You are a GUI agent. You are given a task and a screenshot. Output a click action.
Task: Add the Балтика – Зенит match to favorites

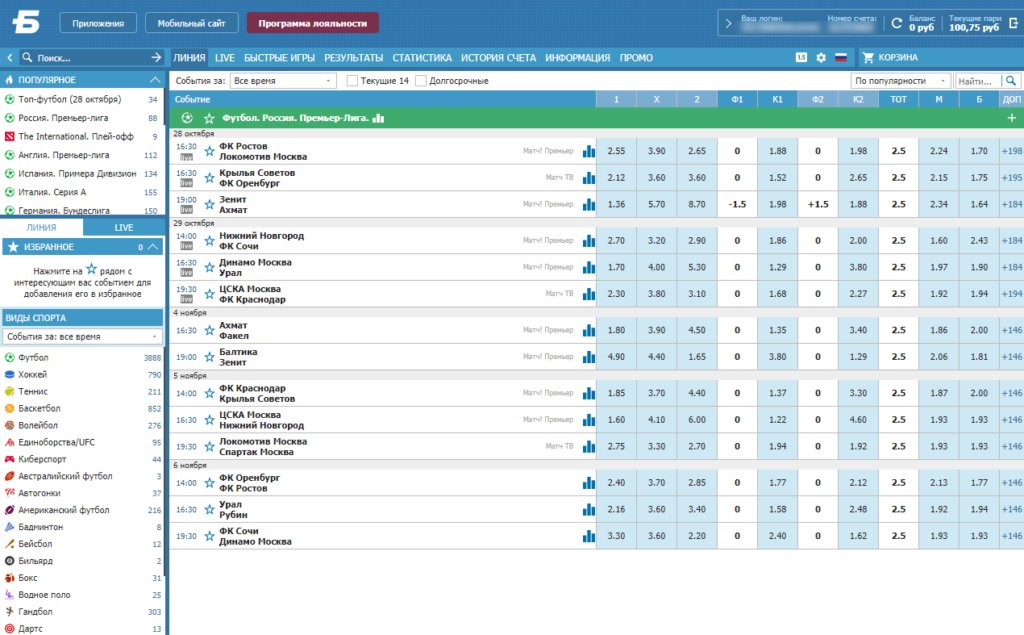tap(209, 357)
